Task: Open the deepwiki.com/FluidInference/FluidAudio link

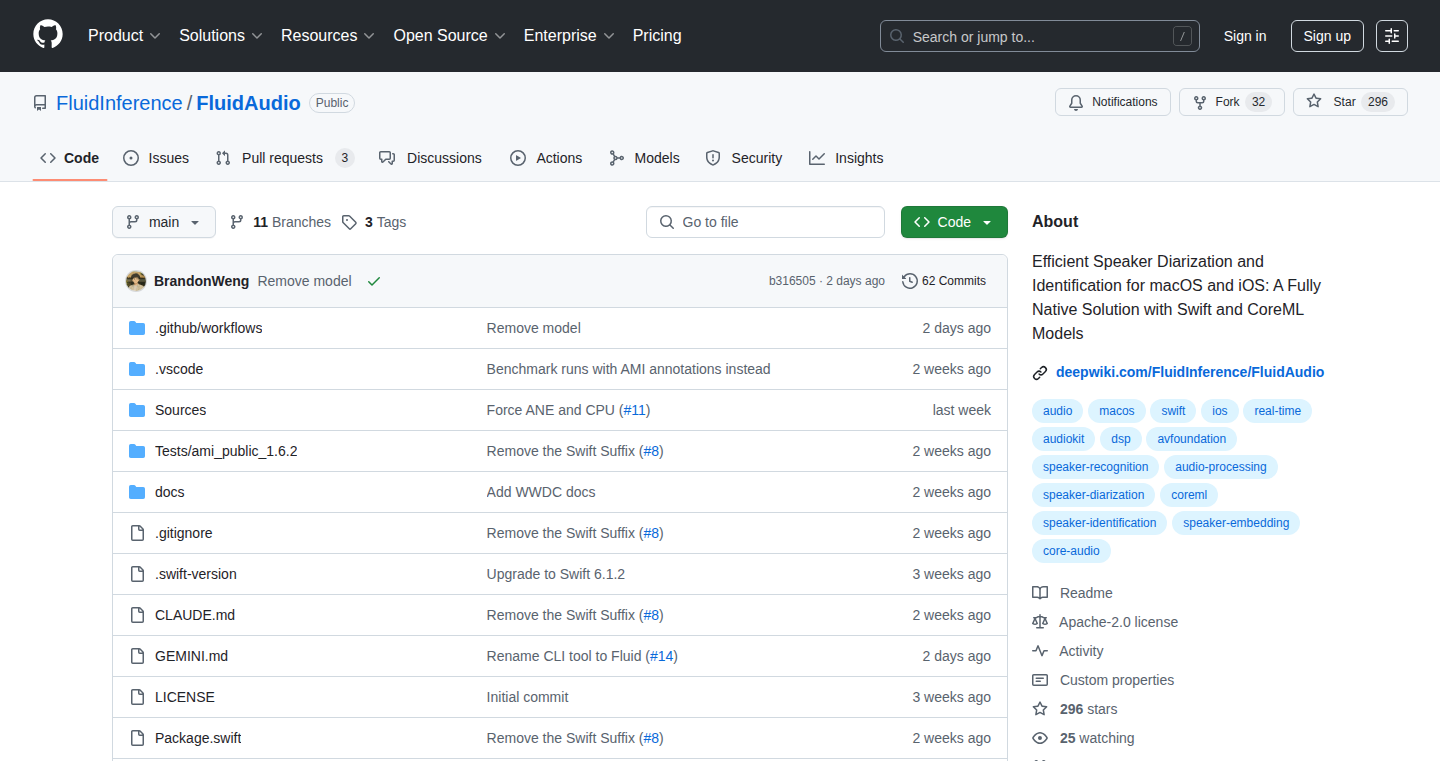Action: [1190, 372]
